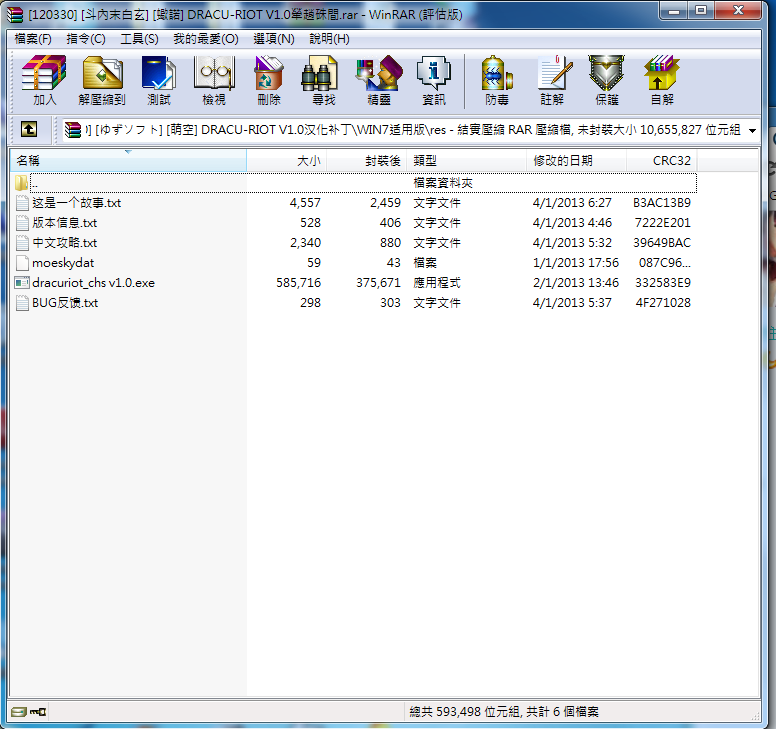
Task: Select the file 版本信息.txt
Action: tap(64, 223)
